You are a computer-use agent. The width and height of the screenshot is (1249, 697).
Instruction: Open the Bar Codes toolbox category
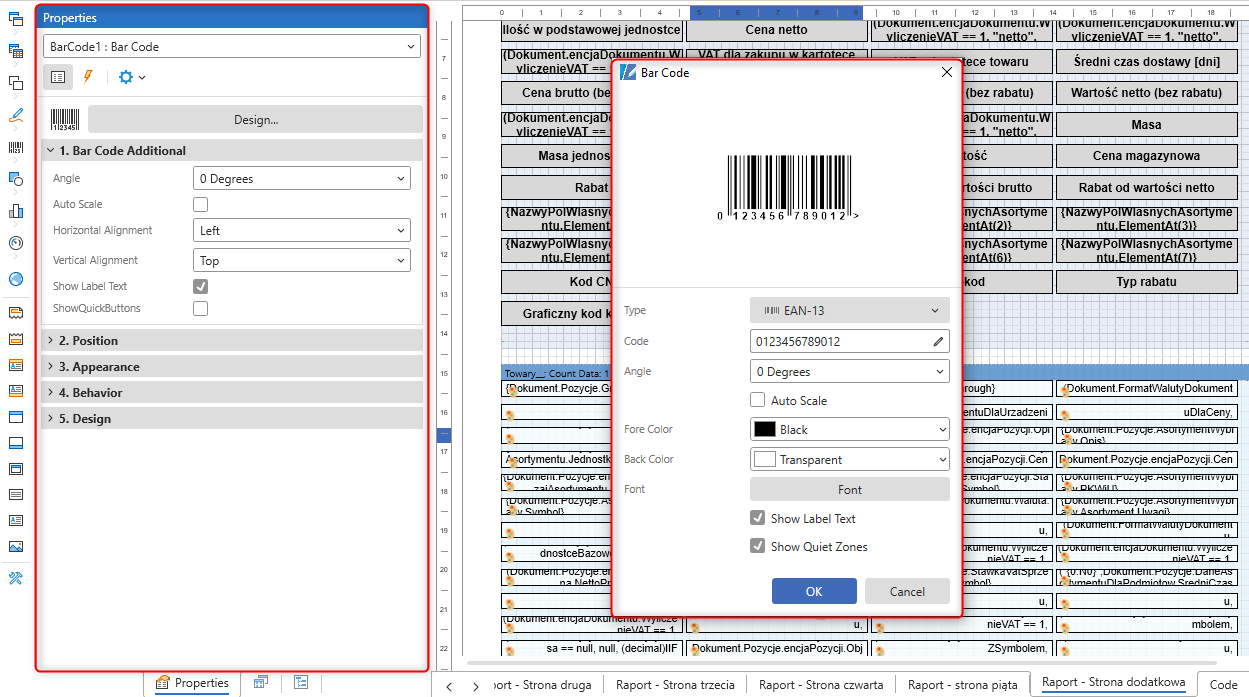tap(16, 147)
